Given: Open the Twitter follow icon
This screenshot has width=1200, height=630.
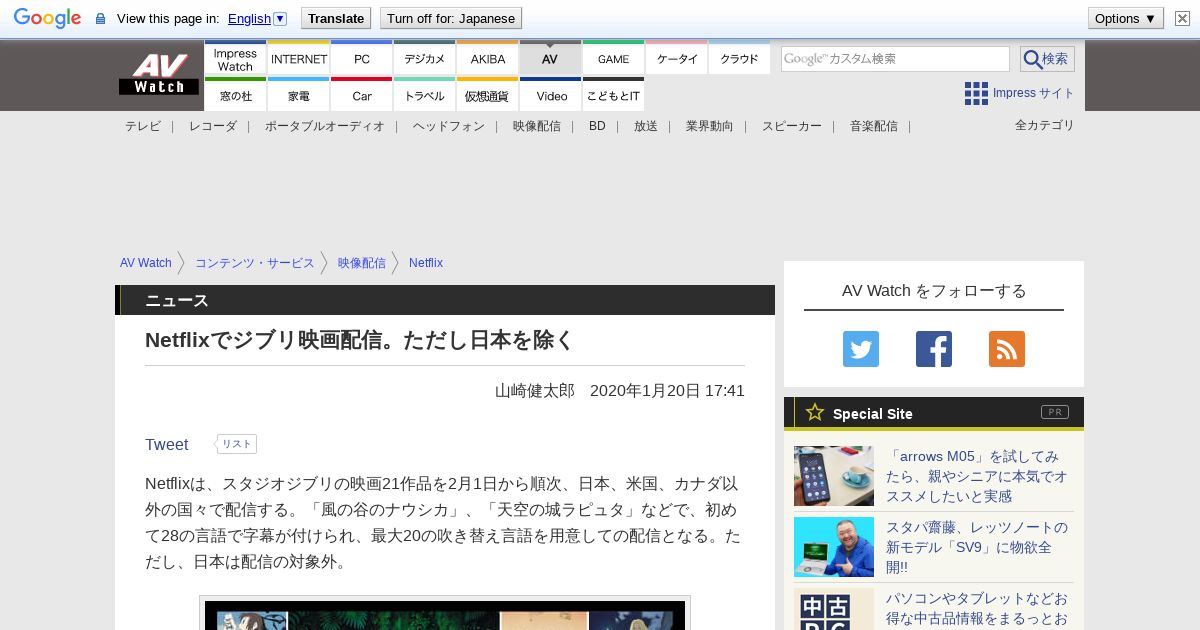Looking at the screenshot, I should (861, 349).
